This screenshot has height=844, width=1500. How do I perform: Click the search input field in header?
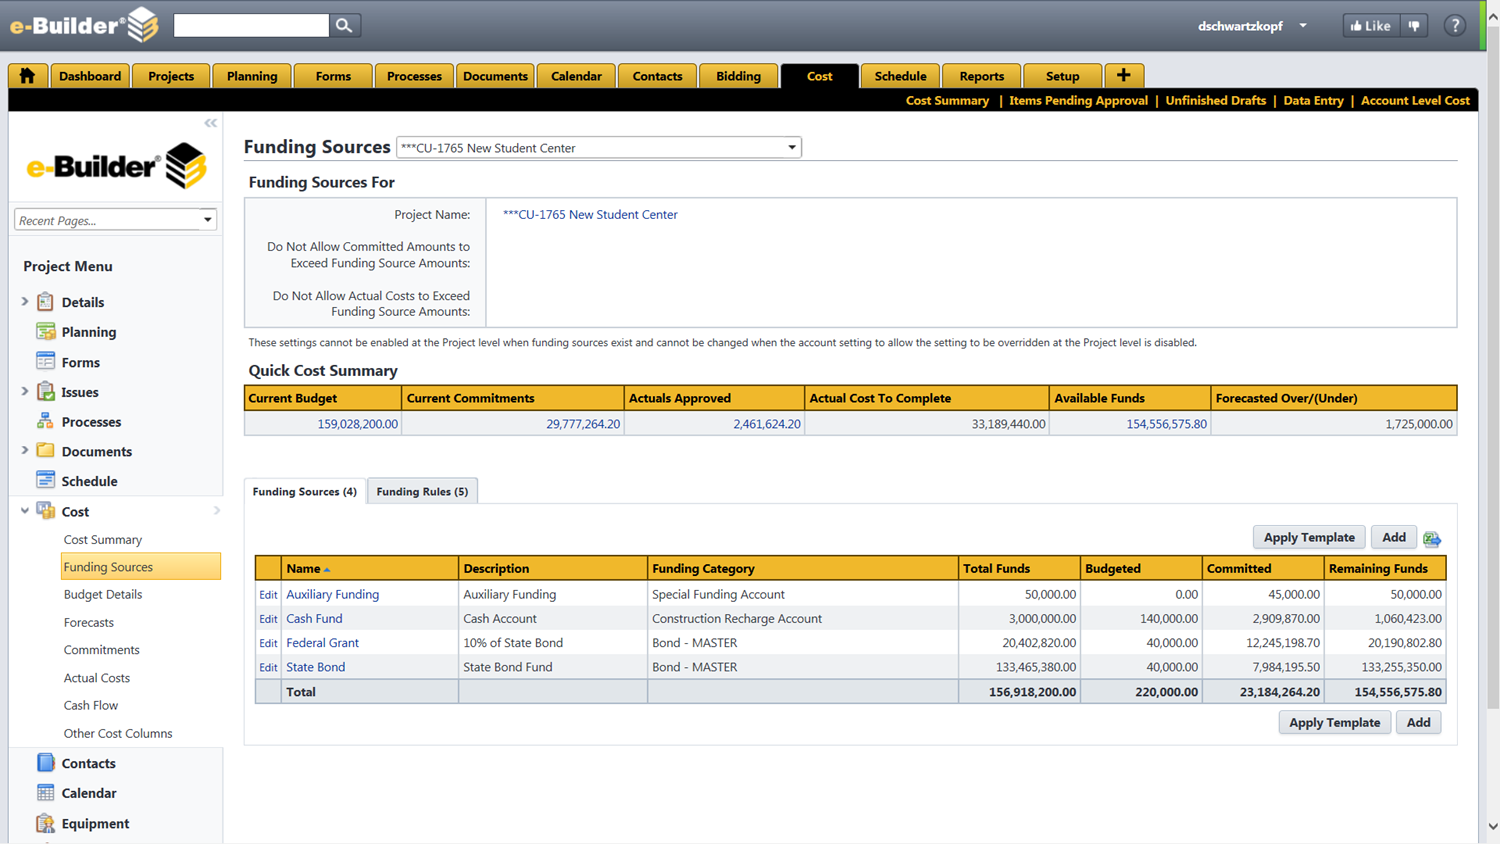tap(251, 25)
